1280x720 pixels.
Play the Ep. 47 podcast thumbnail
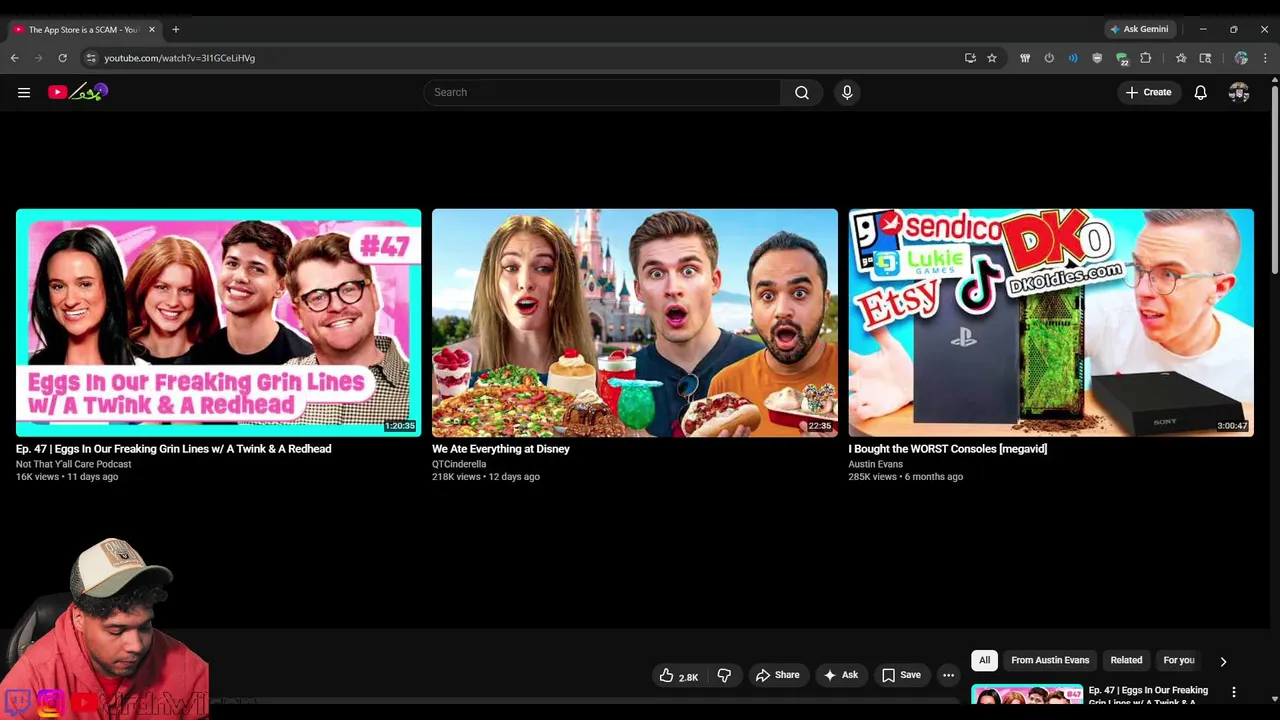pyautogui.click(x=218, y=323)
